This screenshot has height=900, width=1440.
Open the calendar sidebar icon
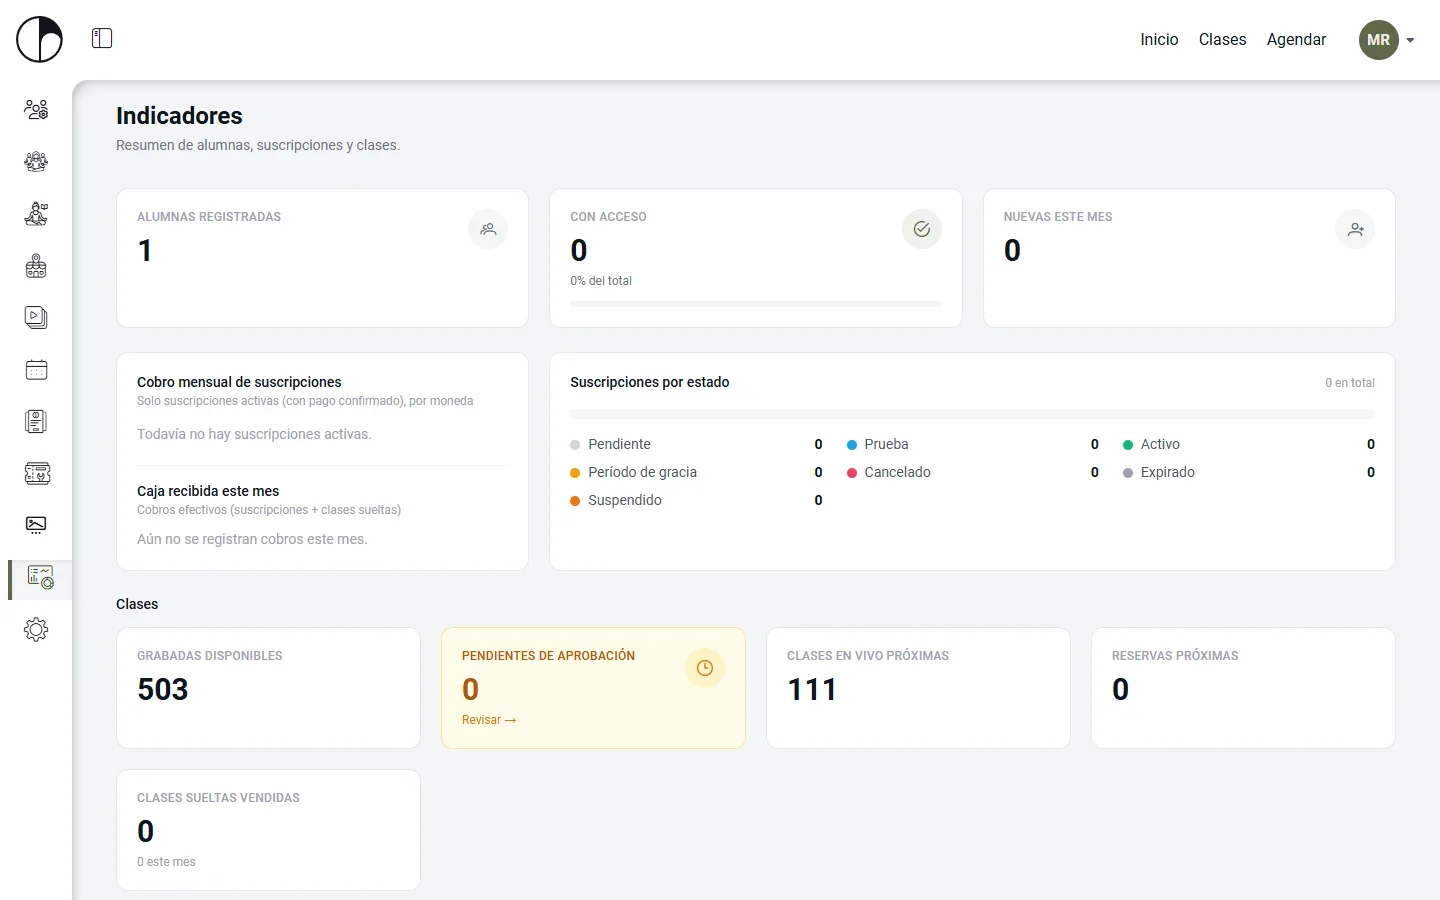pos(36,370)
